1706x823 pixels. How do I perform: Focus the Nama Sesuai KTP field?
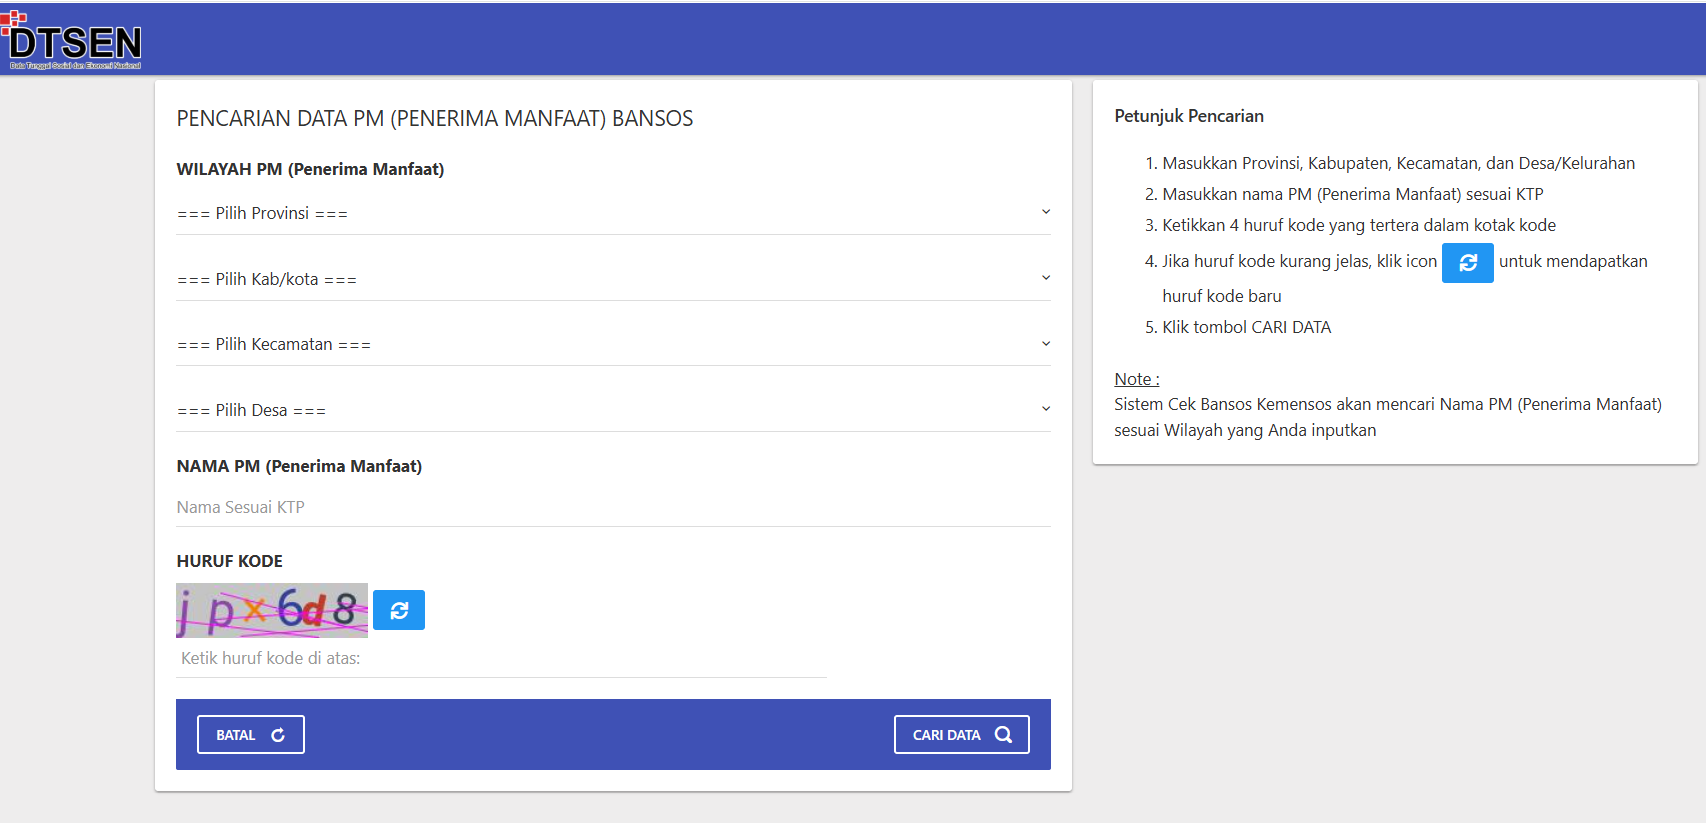[612, 508]
